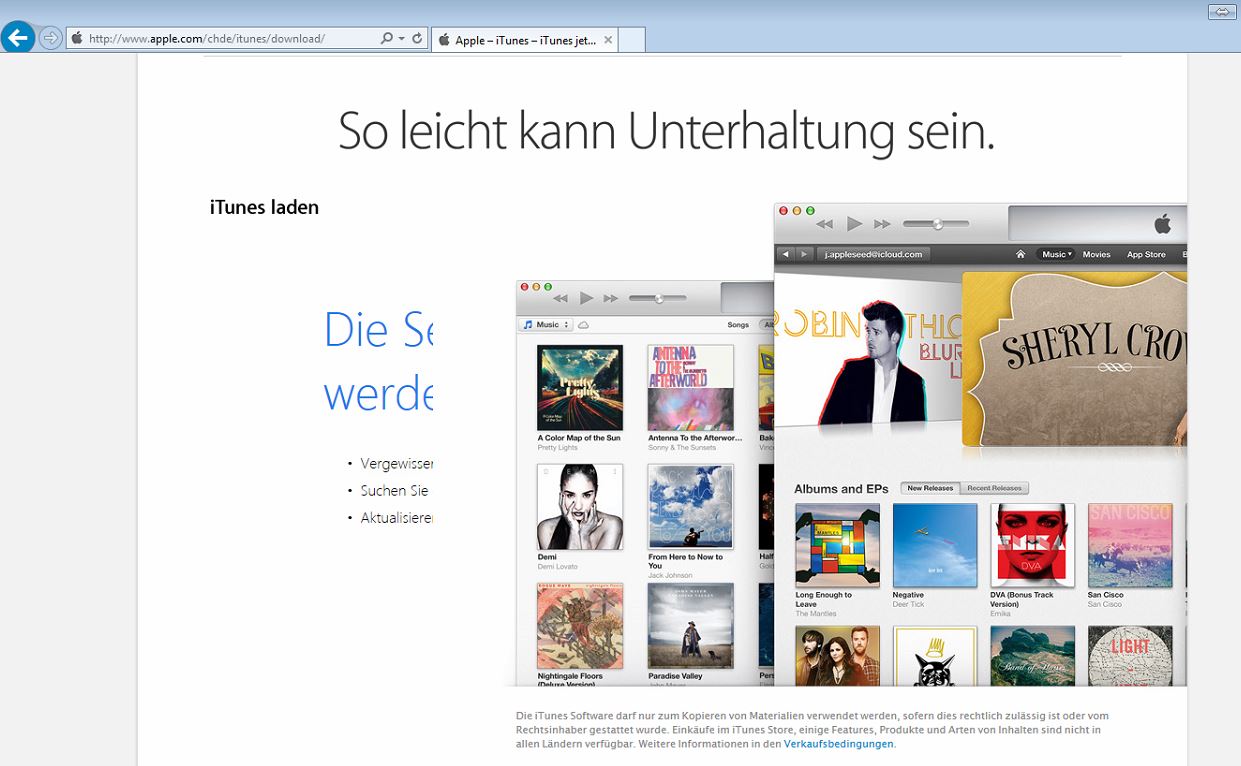Click Fast Forward in the iTunes Store window
This screenshot has height=766, width=1241.
[882, 224]
